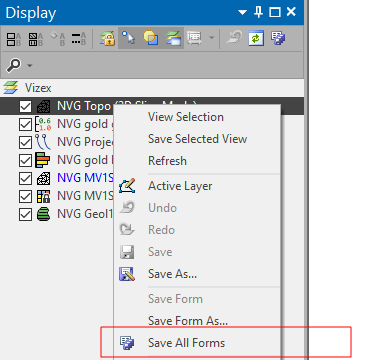
Task: Select the NVG Topo layer row
Action: (152, 106)
